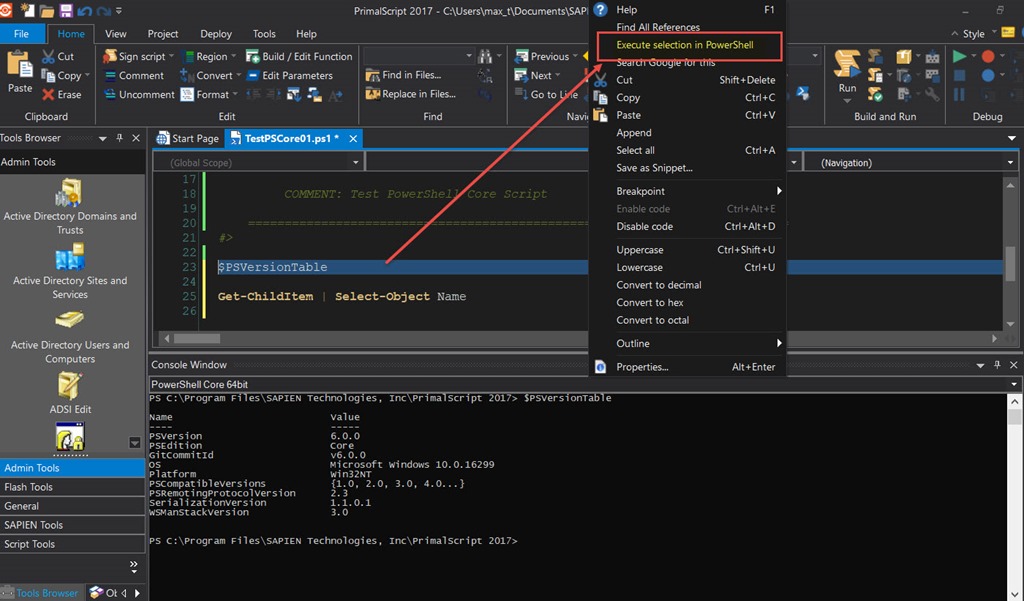Select the Script Tools category
This screenshot has height=601, width=1024.
[72, 544]
